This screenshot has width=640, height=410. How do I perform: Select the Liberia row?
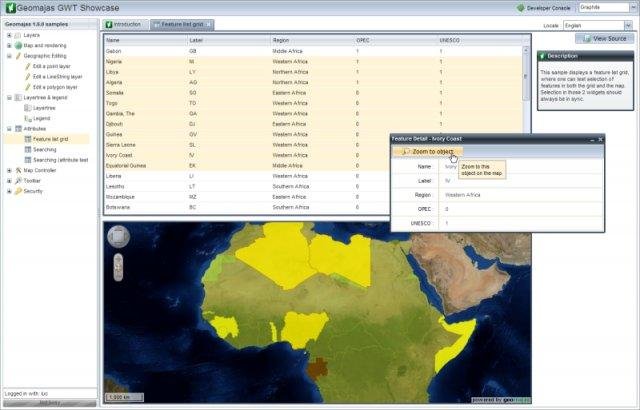[x=247, y=176]
